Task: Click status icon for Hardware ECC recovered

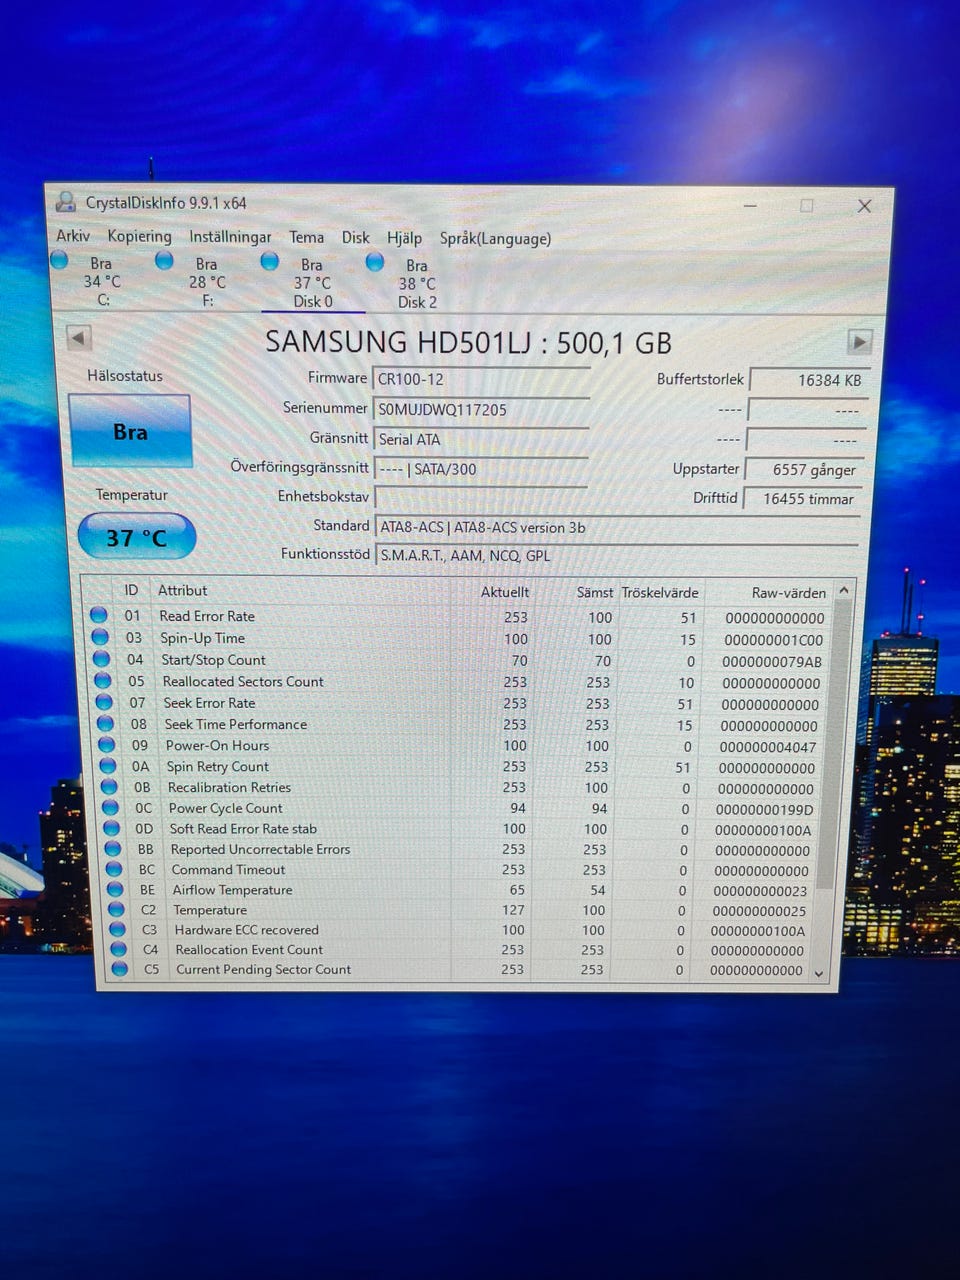Action: [x=118, y=929]
